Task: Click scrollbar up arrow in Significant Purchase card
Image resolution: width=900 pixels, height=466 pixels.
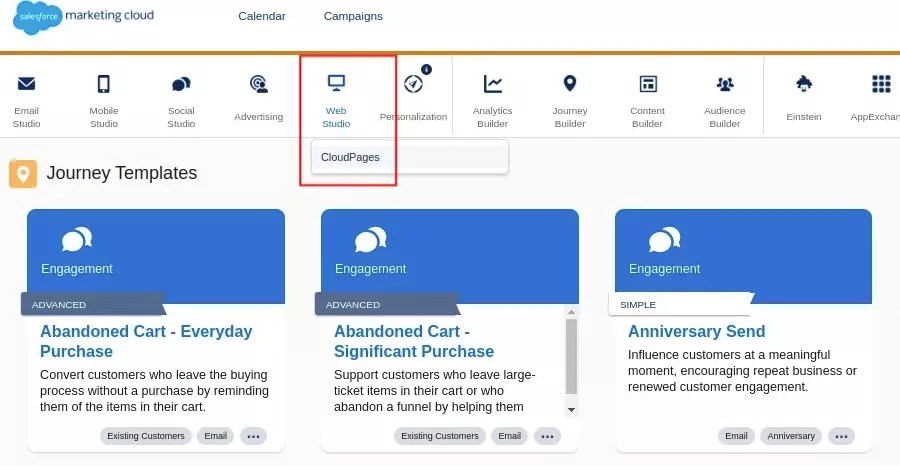Action: pos(571,313)
